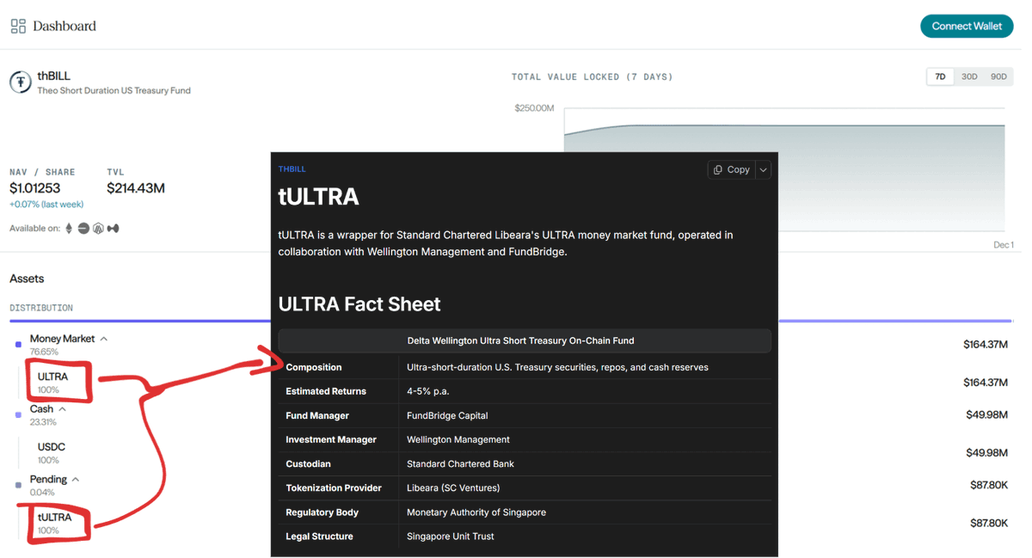
Task: Select the tULTRA asset under Pending
Action: pyautogui.click(x=55, y=517)
